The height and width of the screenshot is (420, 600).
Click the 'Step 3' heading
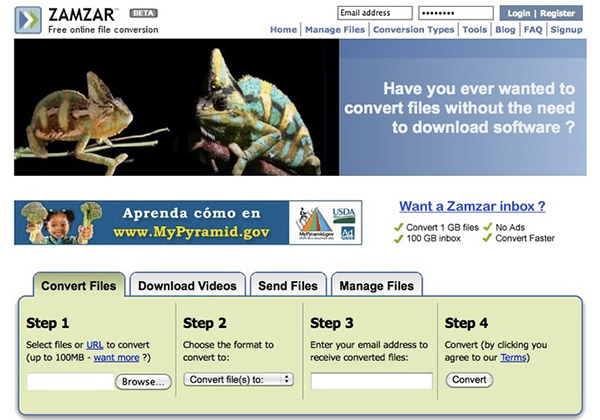(332, 323)
